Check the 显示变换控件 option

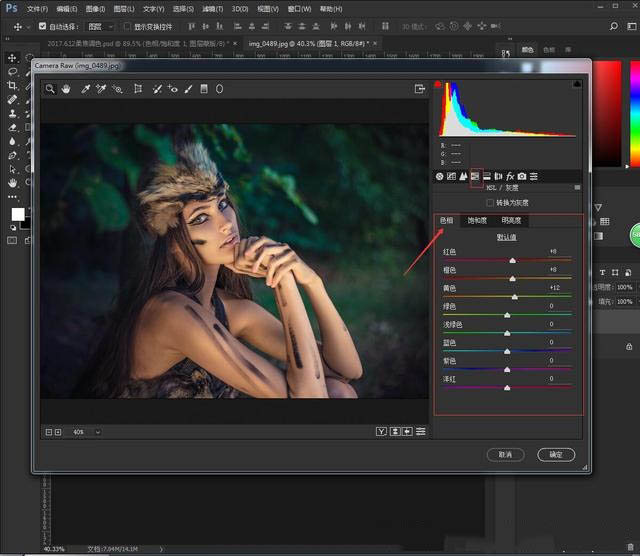127,26
